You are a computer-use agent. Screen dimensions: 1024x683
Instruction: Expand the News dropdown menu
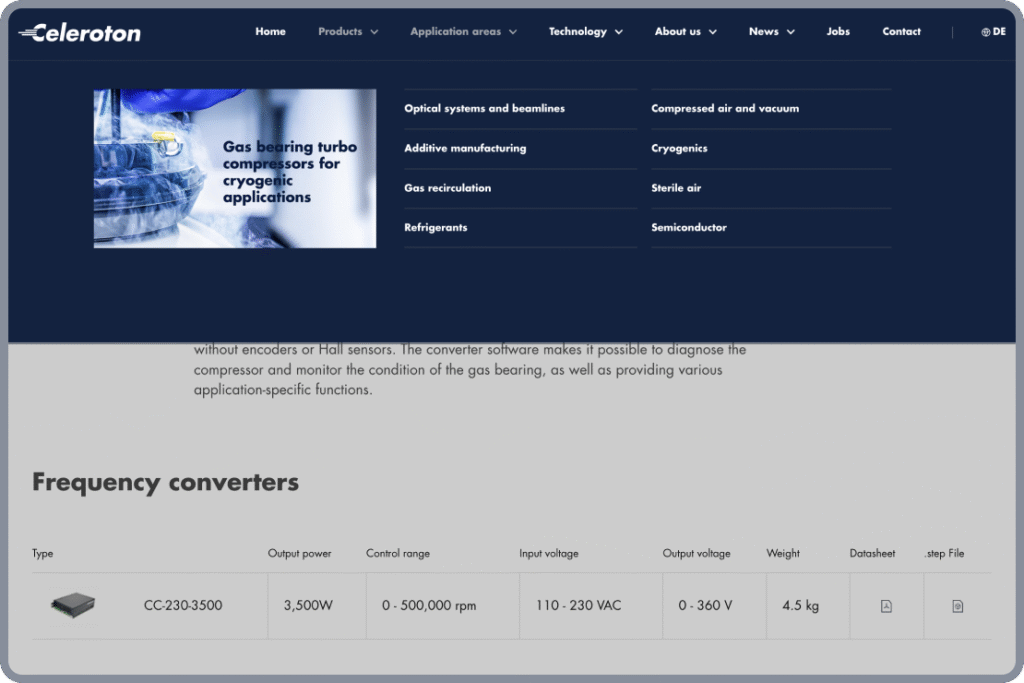coord(770,31)
